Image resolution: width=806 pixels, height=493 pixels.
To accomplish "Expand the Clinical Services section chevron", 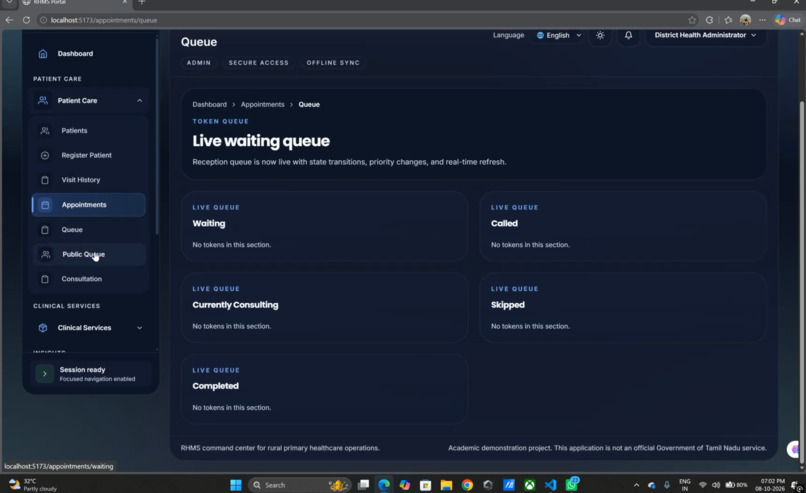I will click(x=139, y=327).
